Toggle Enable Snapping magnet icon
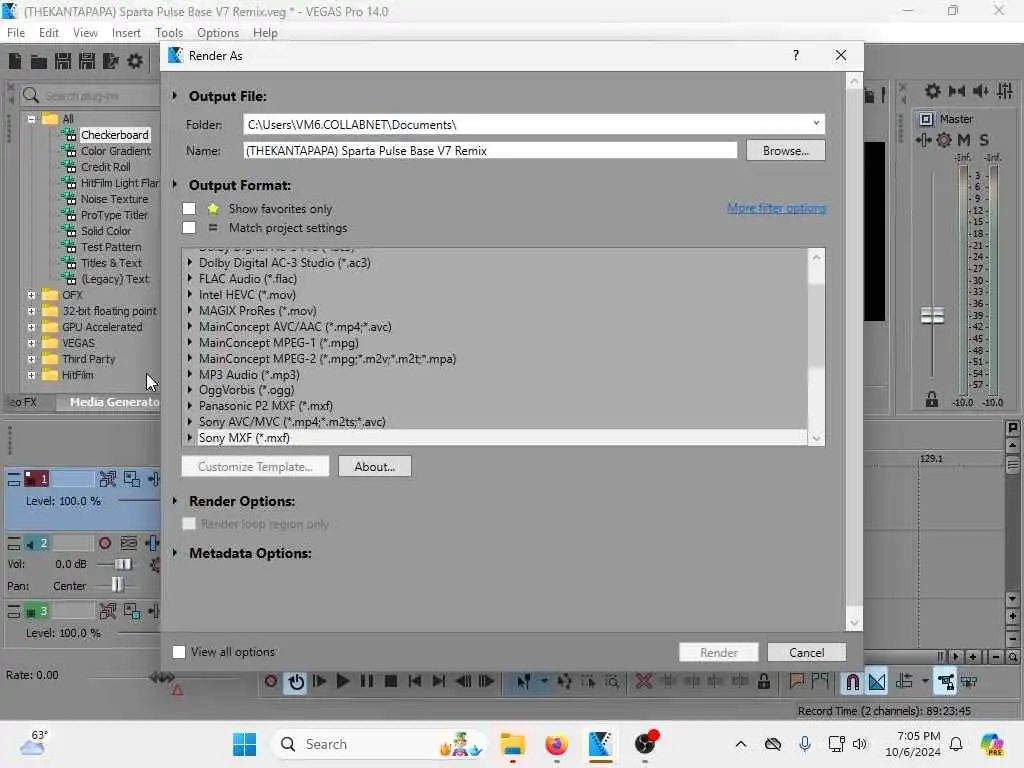 pyautogui.click(x=852, y=682)
